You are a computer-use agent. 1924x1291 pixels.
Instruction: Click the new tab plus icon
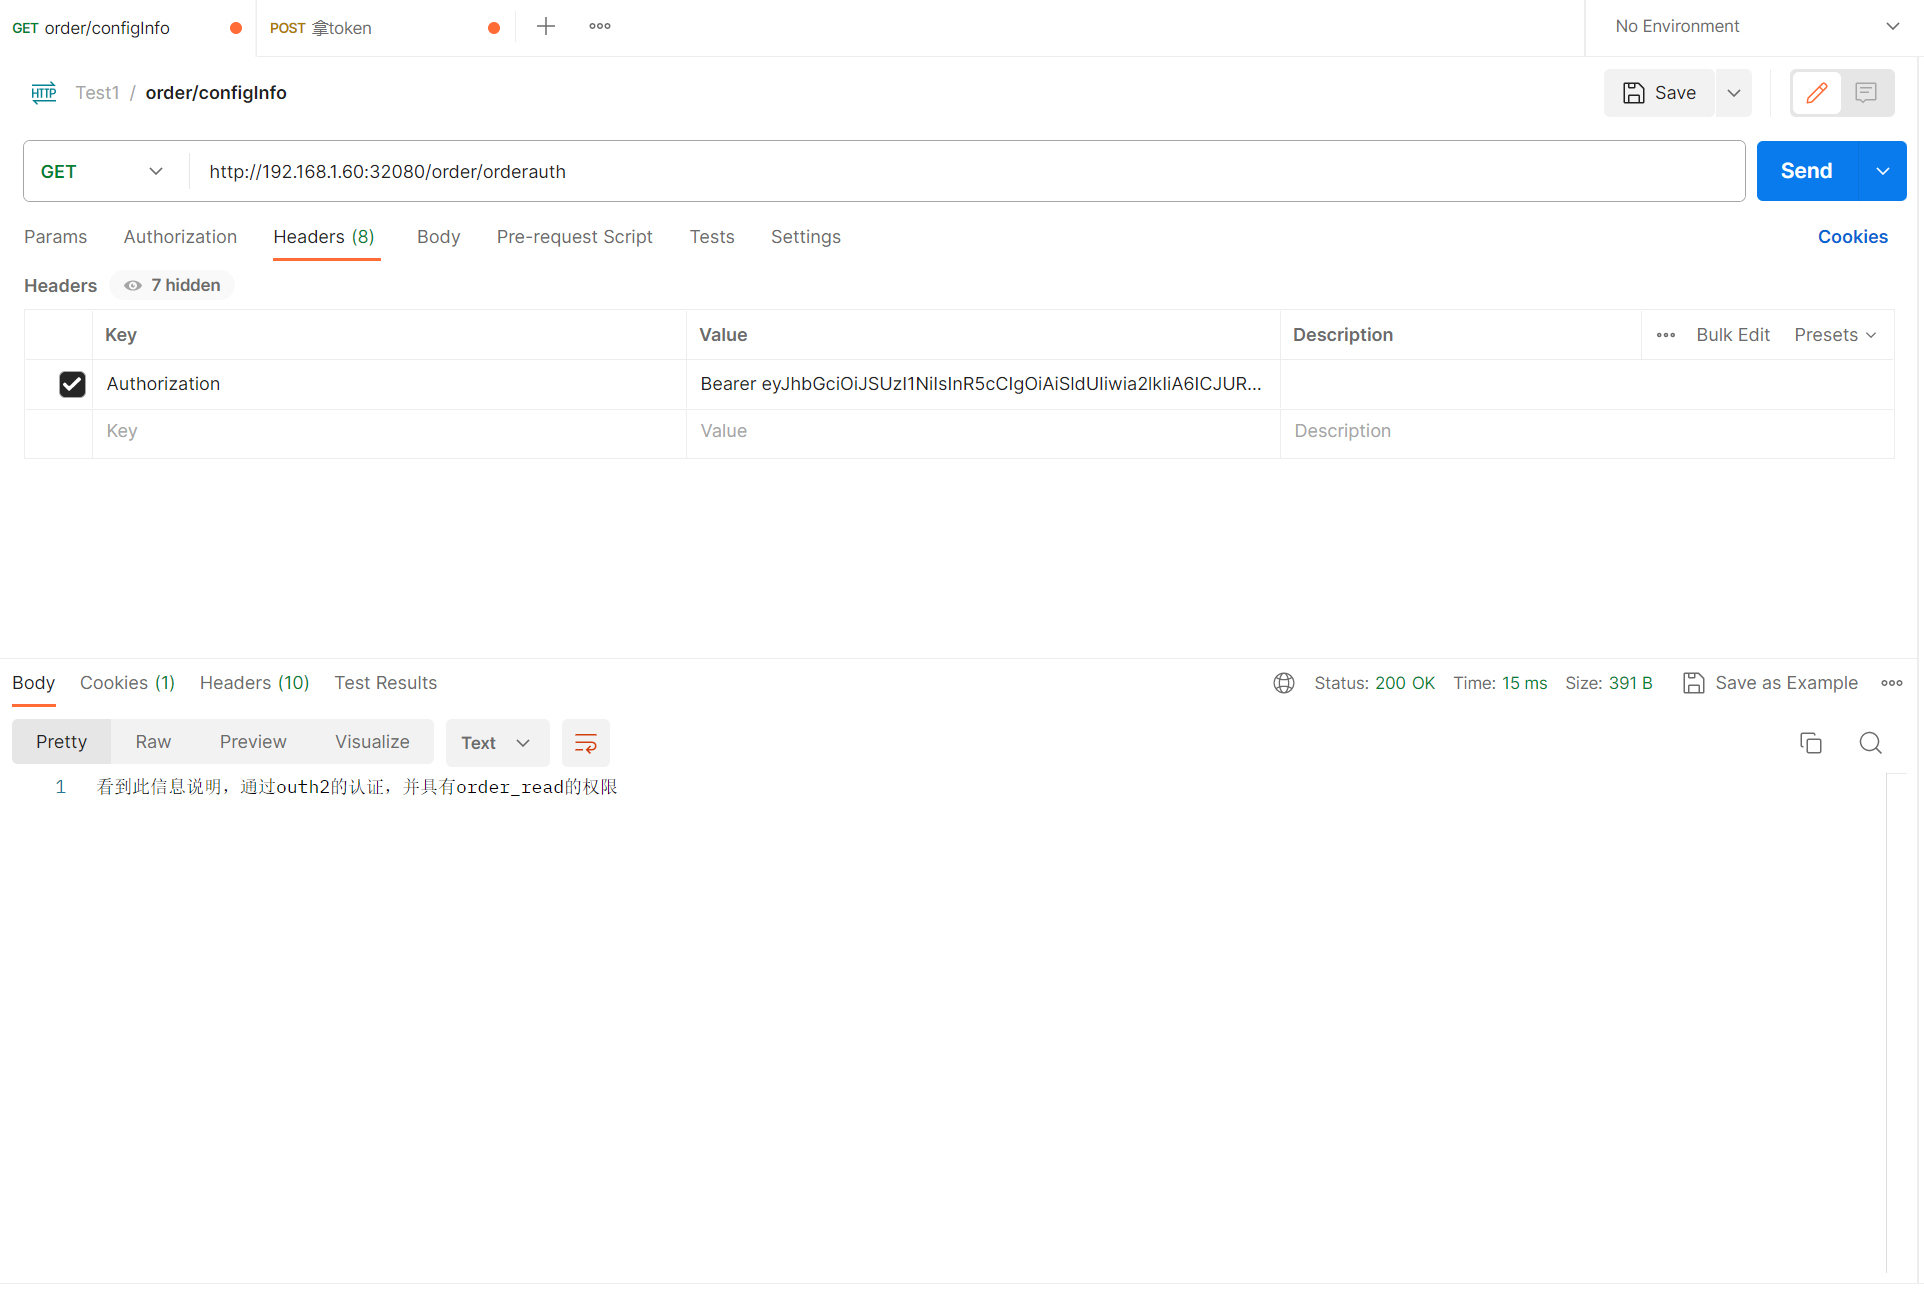[545, 27]
